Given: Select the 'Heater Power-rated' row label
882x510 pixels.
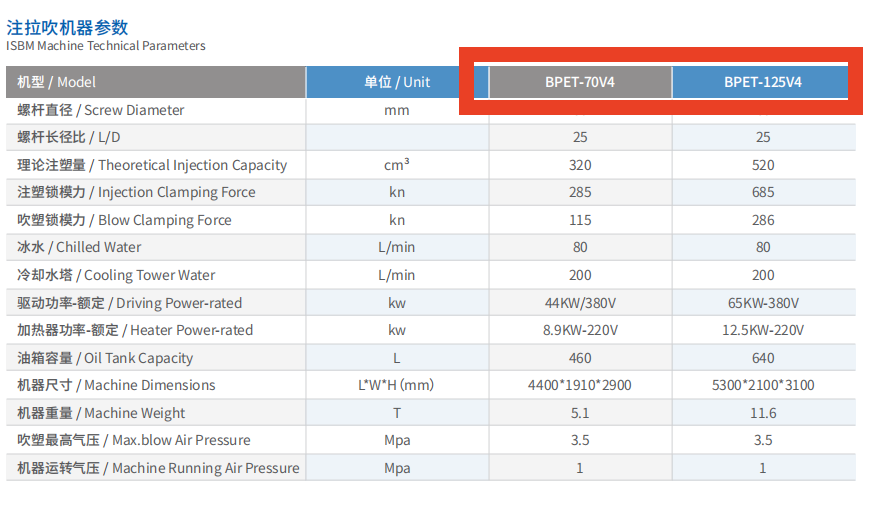Looking at the screenshot, I should point(135,330).
